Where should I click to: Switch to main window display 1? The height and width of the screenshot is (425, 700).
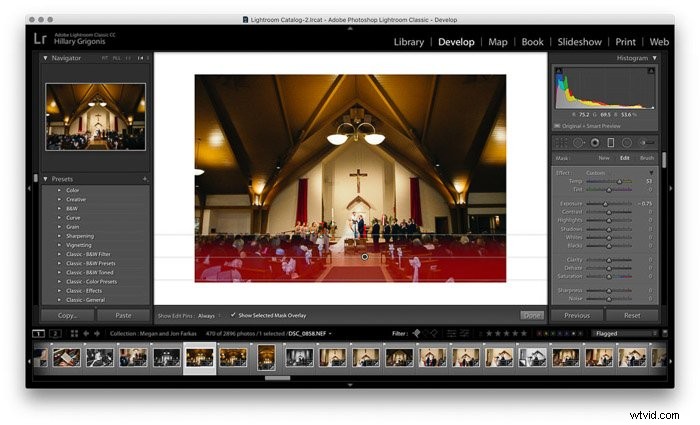pos(38,333)
